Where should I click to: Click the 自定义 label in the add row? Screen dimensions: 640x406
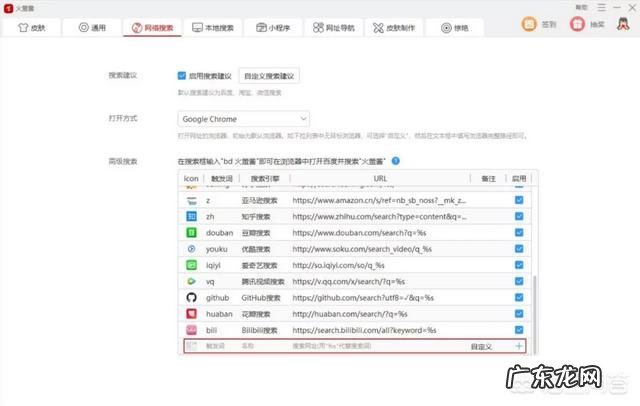coord(481,346)
